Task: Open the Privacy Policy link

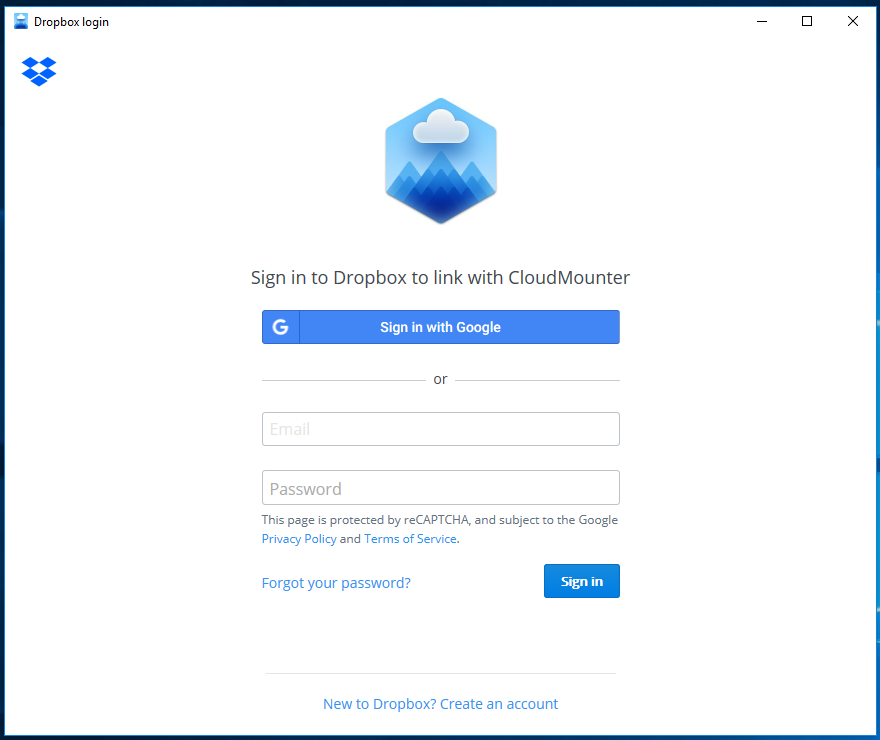Action: 299,539
